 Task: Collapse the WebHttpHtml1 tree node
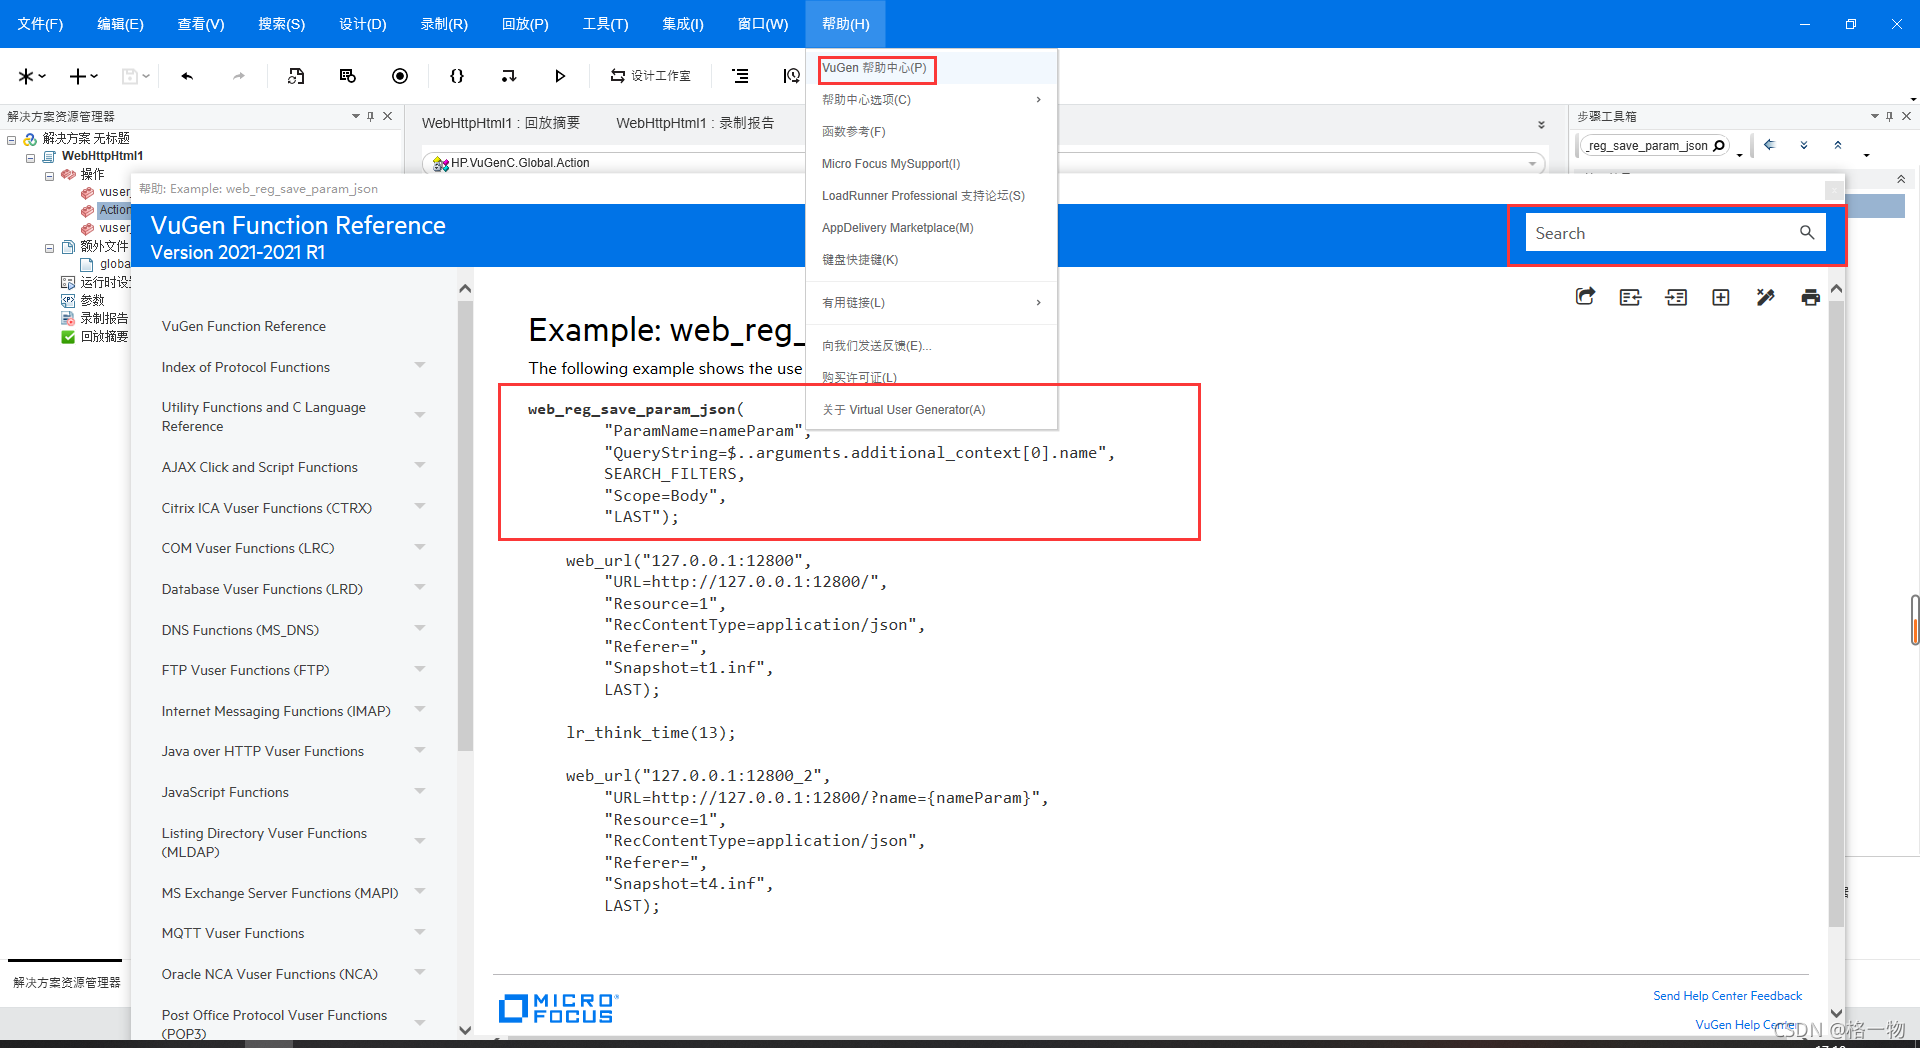30,158
